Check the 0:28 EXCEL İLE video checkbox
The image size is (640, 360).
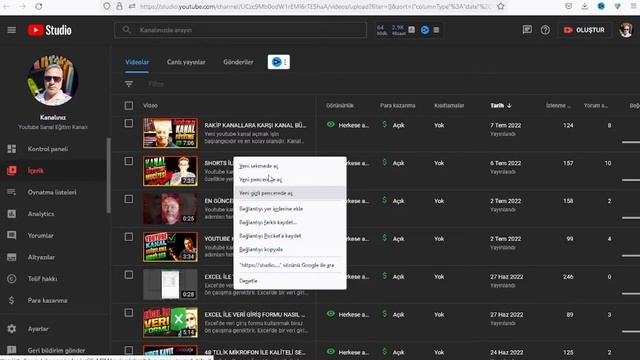(129, 275)
